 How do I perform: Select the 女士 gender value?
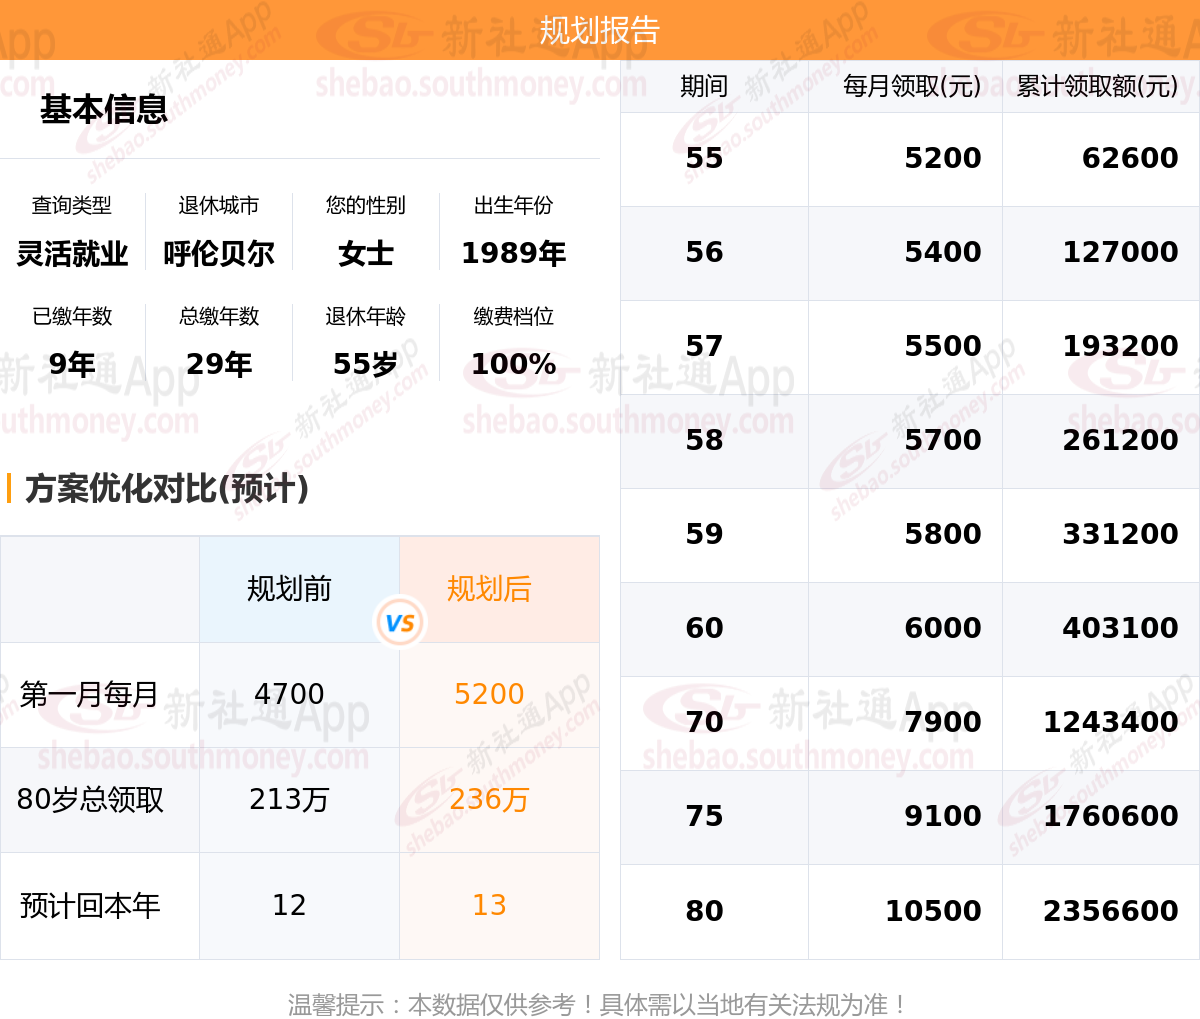(366, 254)
